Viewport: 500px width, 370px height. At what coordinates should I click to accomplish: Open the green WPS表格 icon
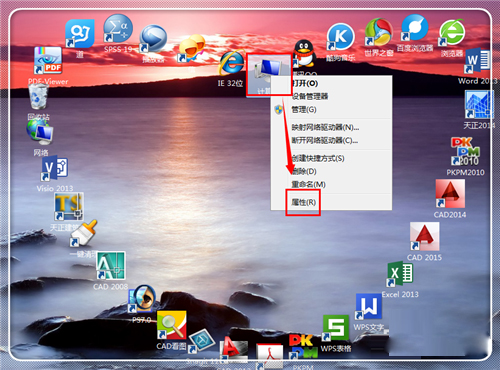tap(336, 328)
